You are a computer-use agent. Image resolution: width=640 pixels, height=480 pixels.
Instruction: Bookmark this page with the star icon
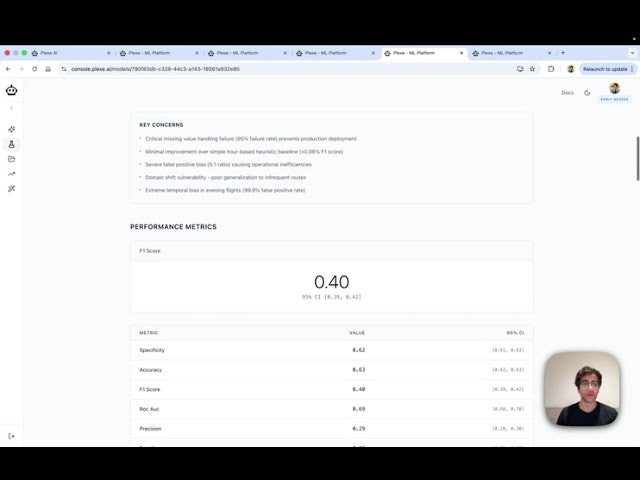pyautogui.click(x=532, y=69)
